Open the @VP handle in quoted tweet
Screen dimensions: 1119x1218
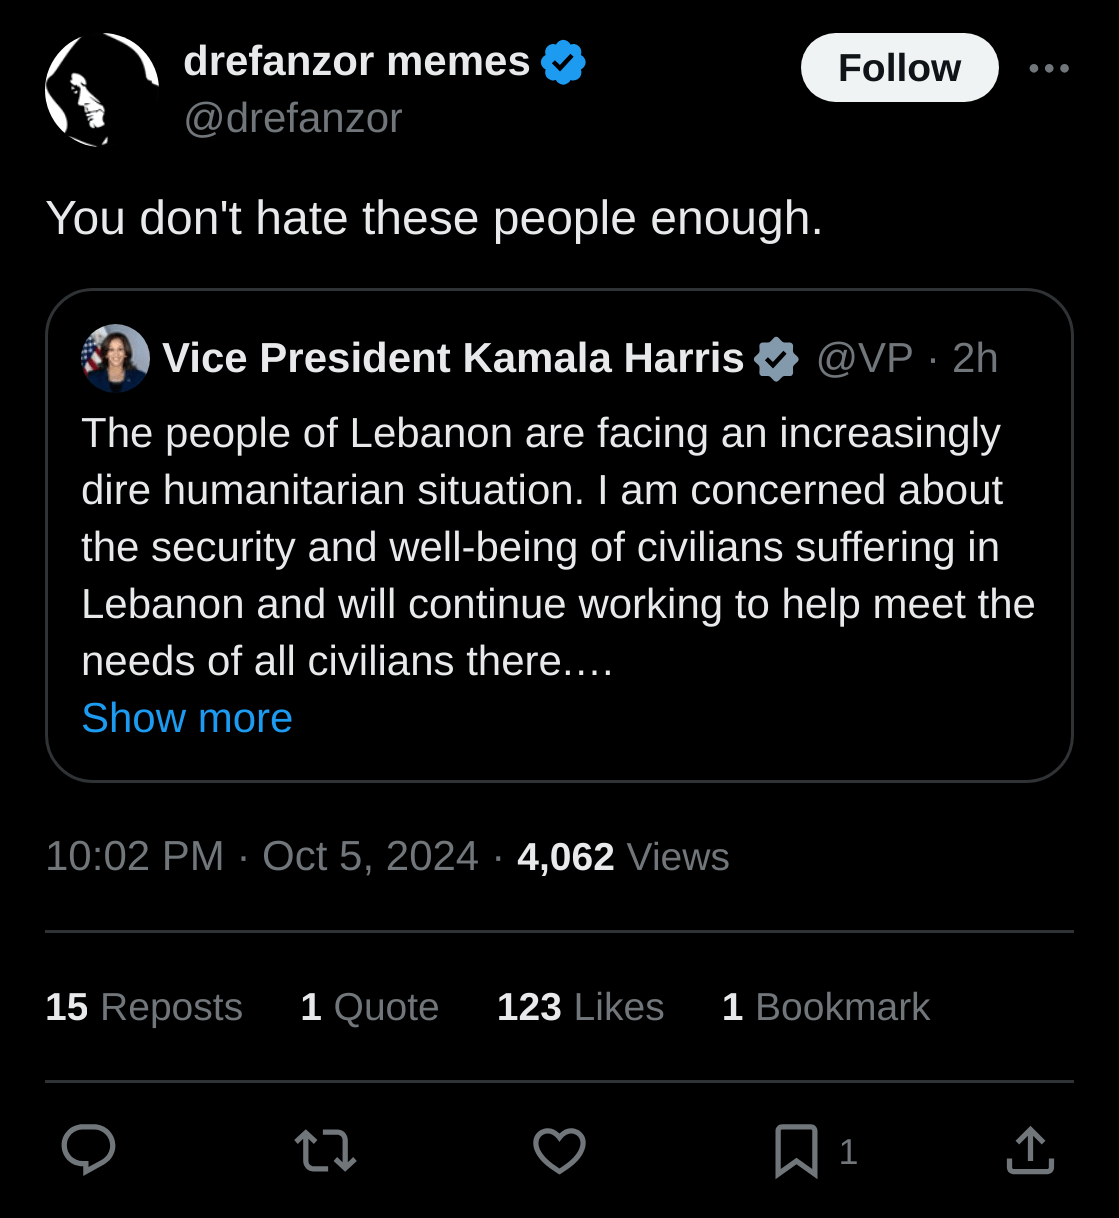coord(865,358)
